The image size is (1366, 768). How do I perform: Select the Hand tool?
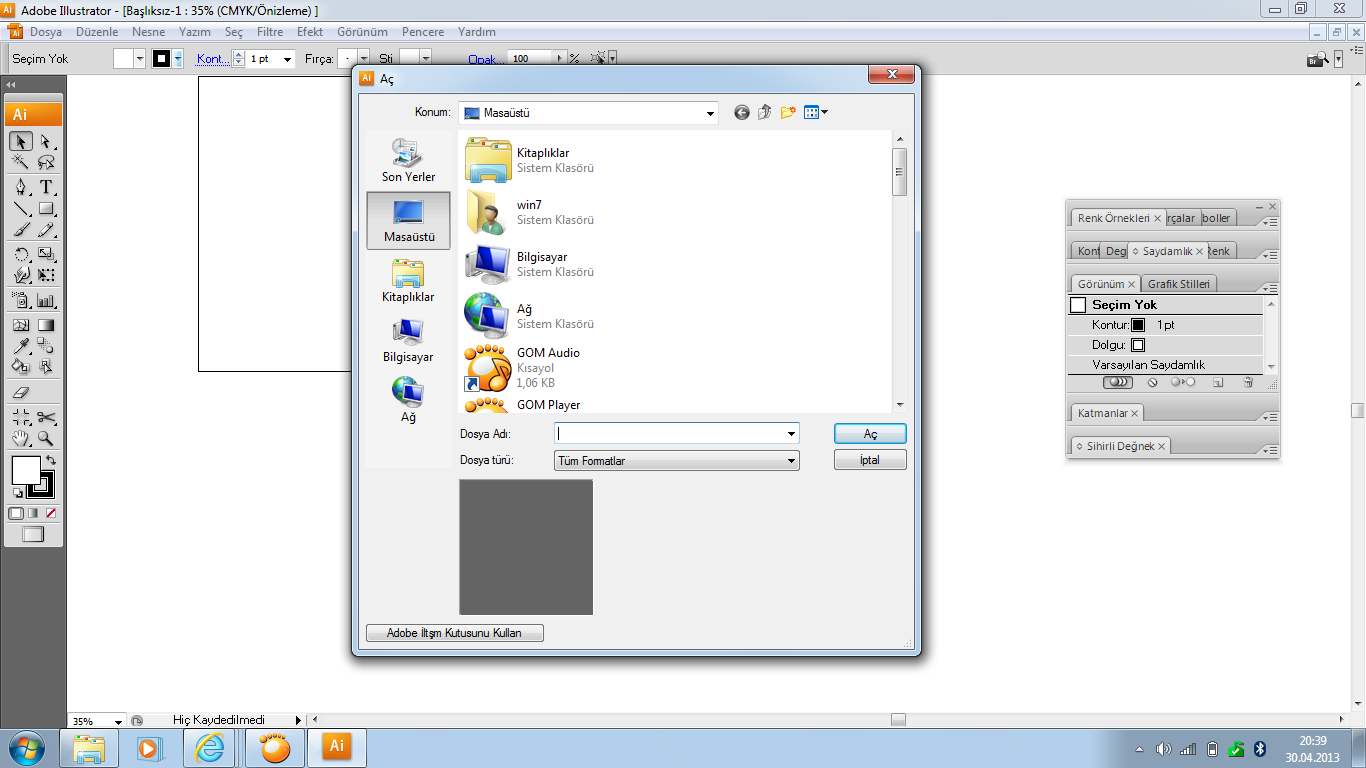22,438
